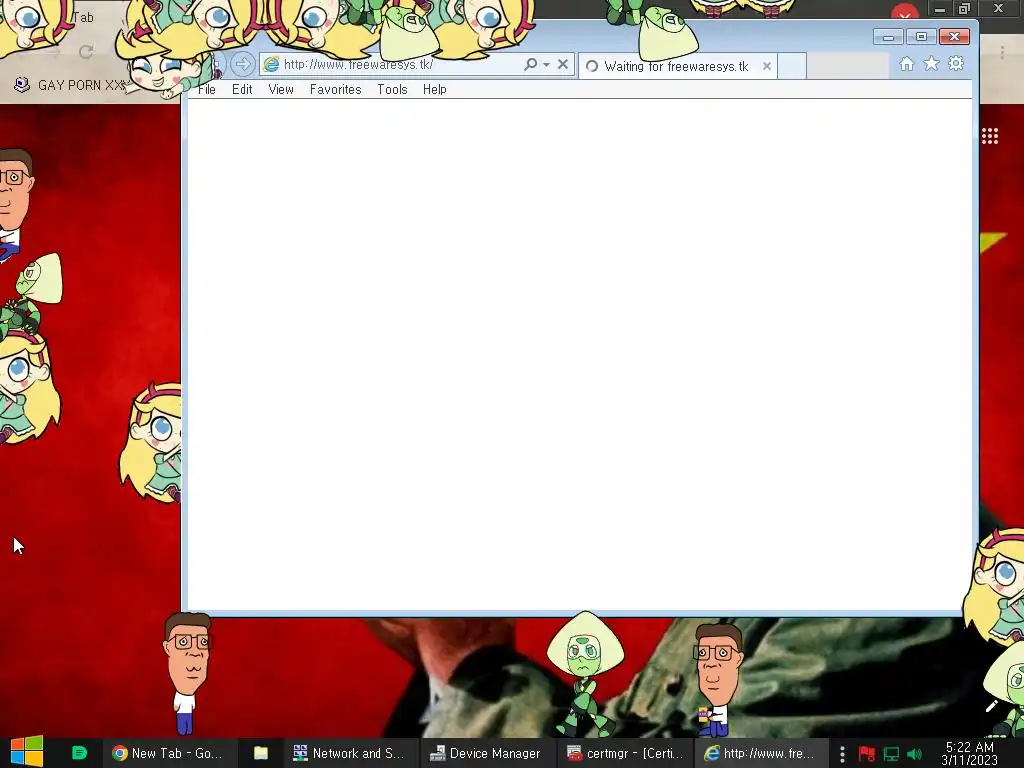Screen dimensions: 1024x768
Task: Open the Favorites star icon
Action: 931,63
